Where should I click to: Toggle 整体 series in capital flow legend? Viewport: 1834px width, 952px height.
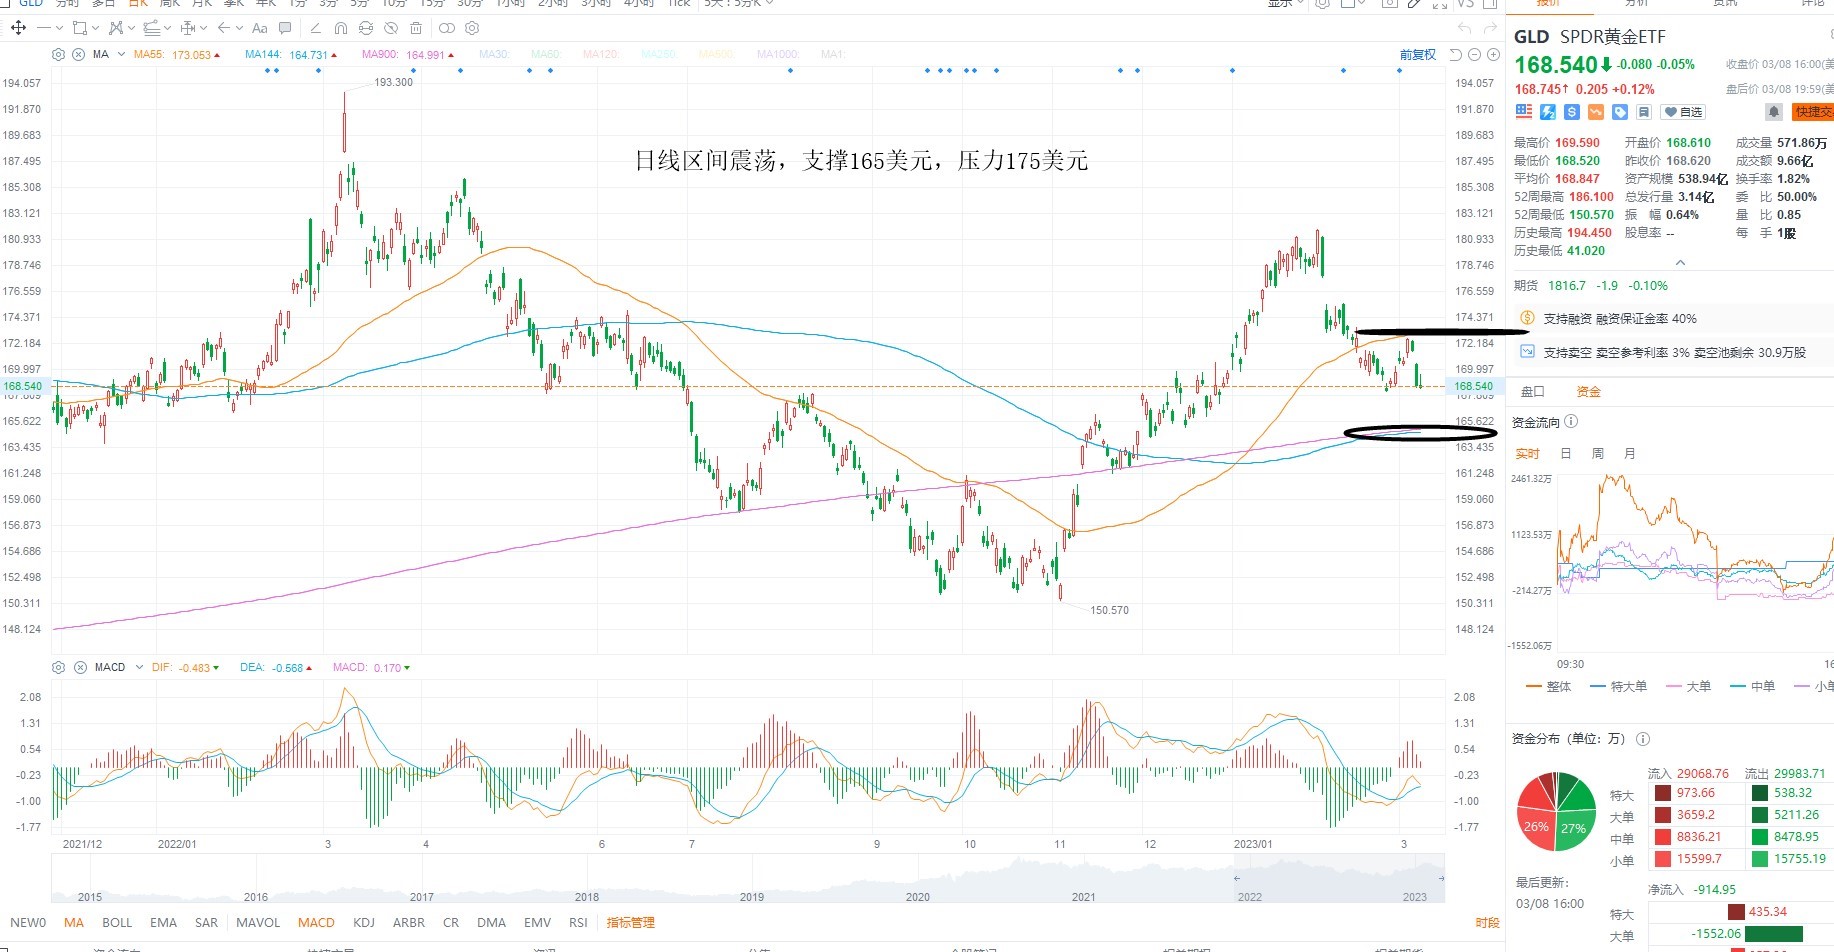(1549, 686)
